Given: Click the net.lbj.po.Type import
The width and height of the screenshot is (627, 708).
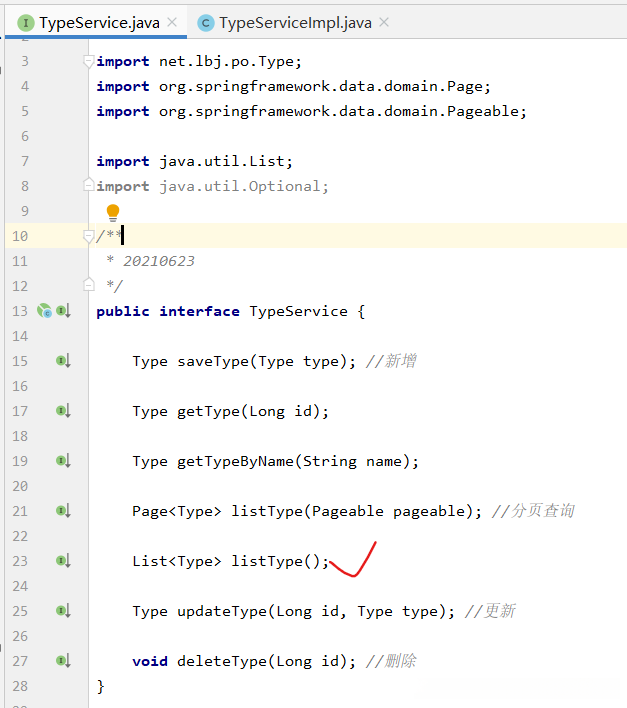Looking at the screenshot, I should (x=230, y=61).
